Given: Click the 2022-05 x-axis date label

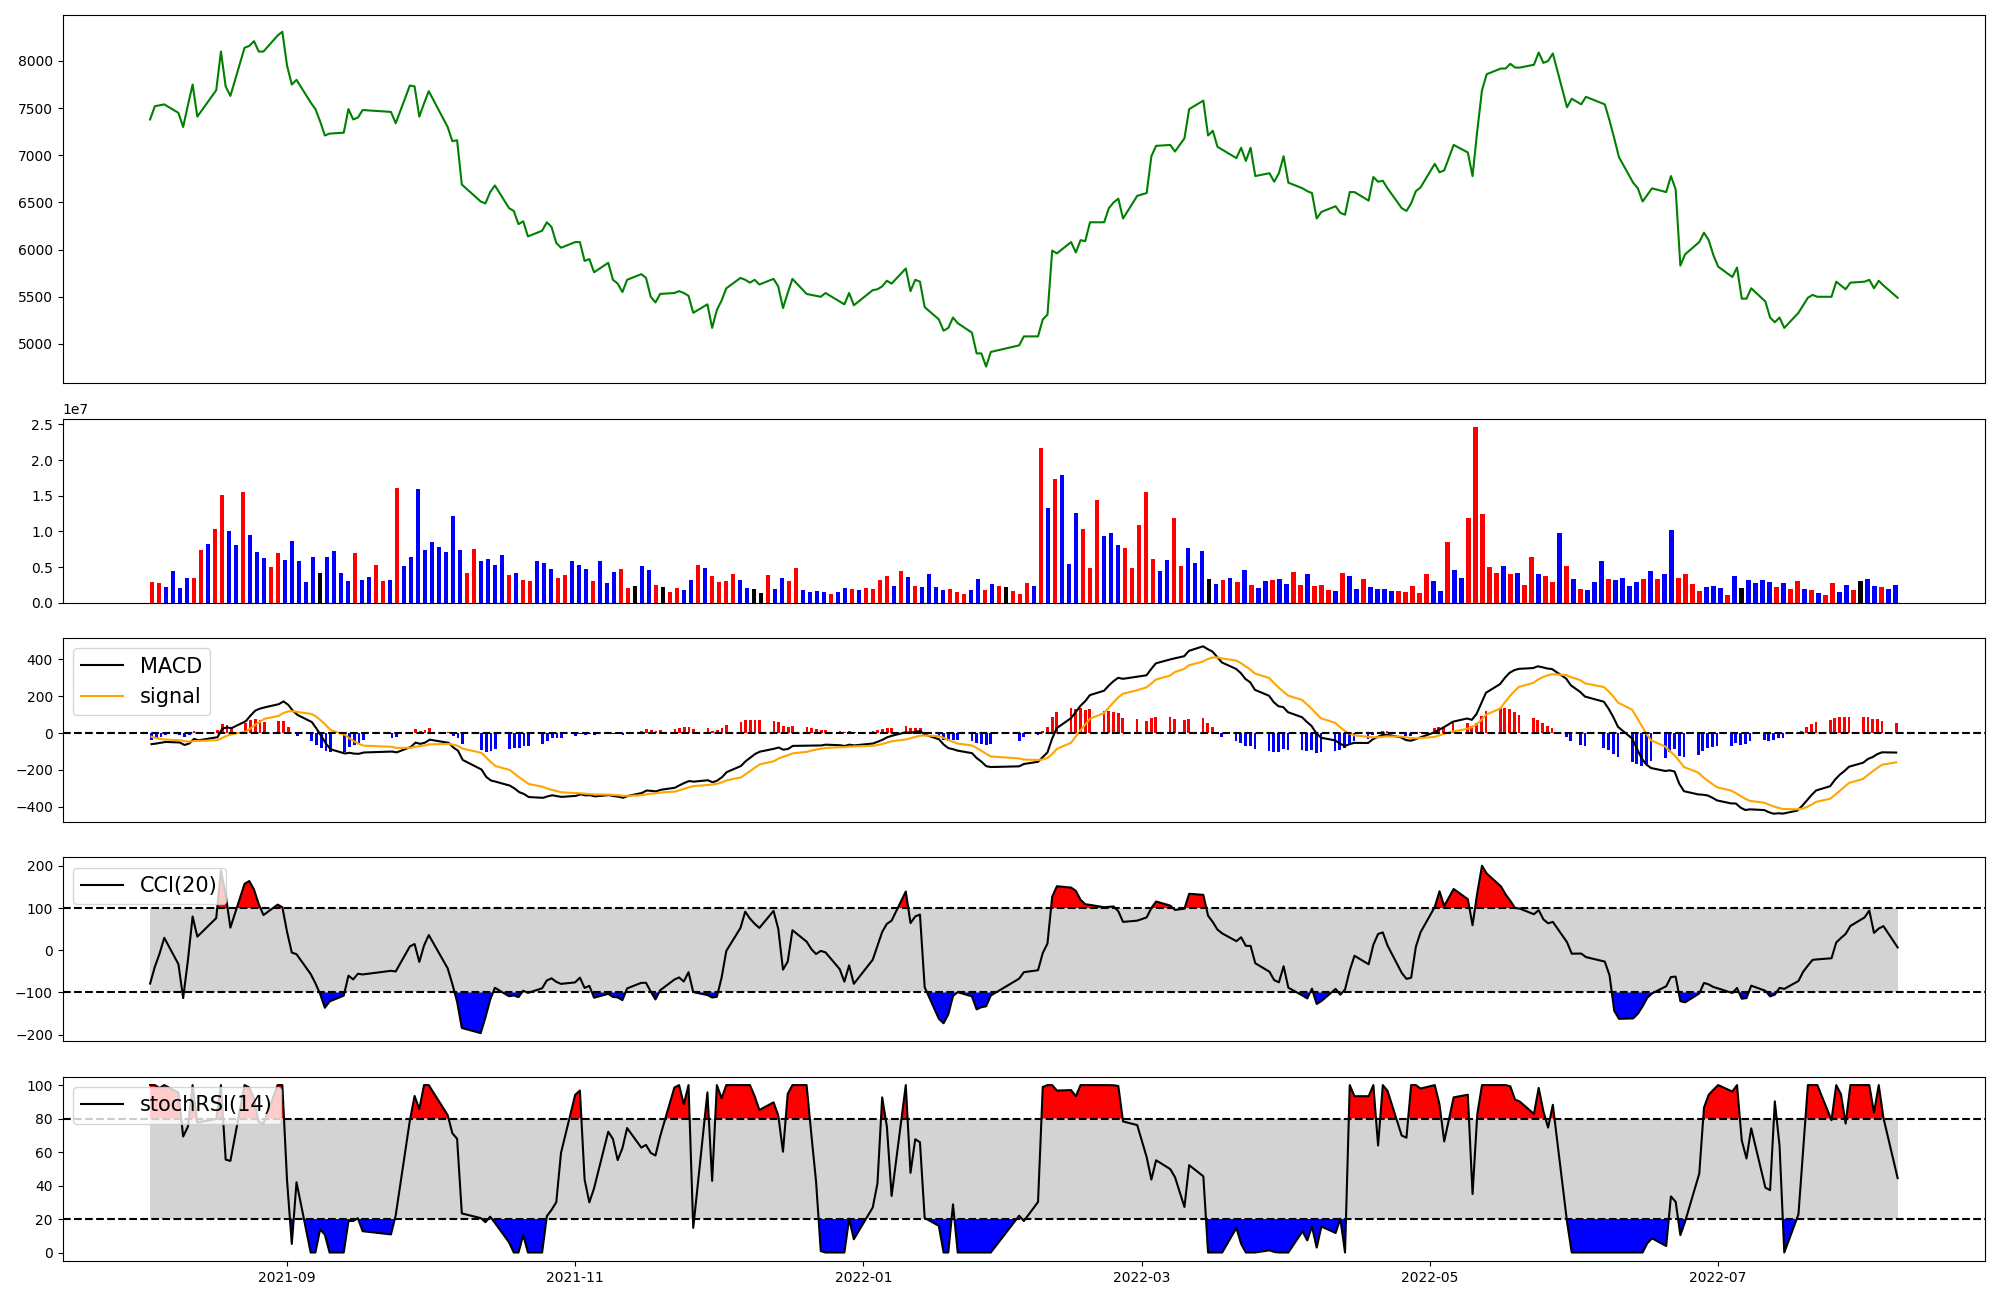Looking at the screenshot, I should (x=1429, y=1277).
